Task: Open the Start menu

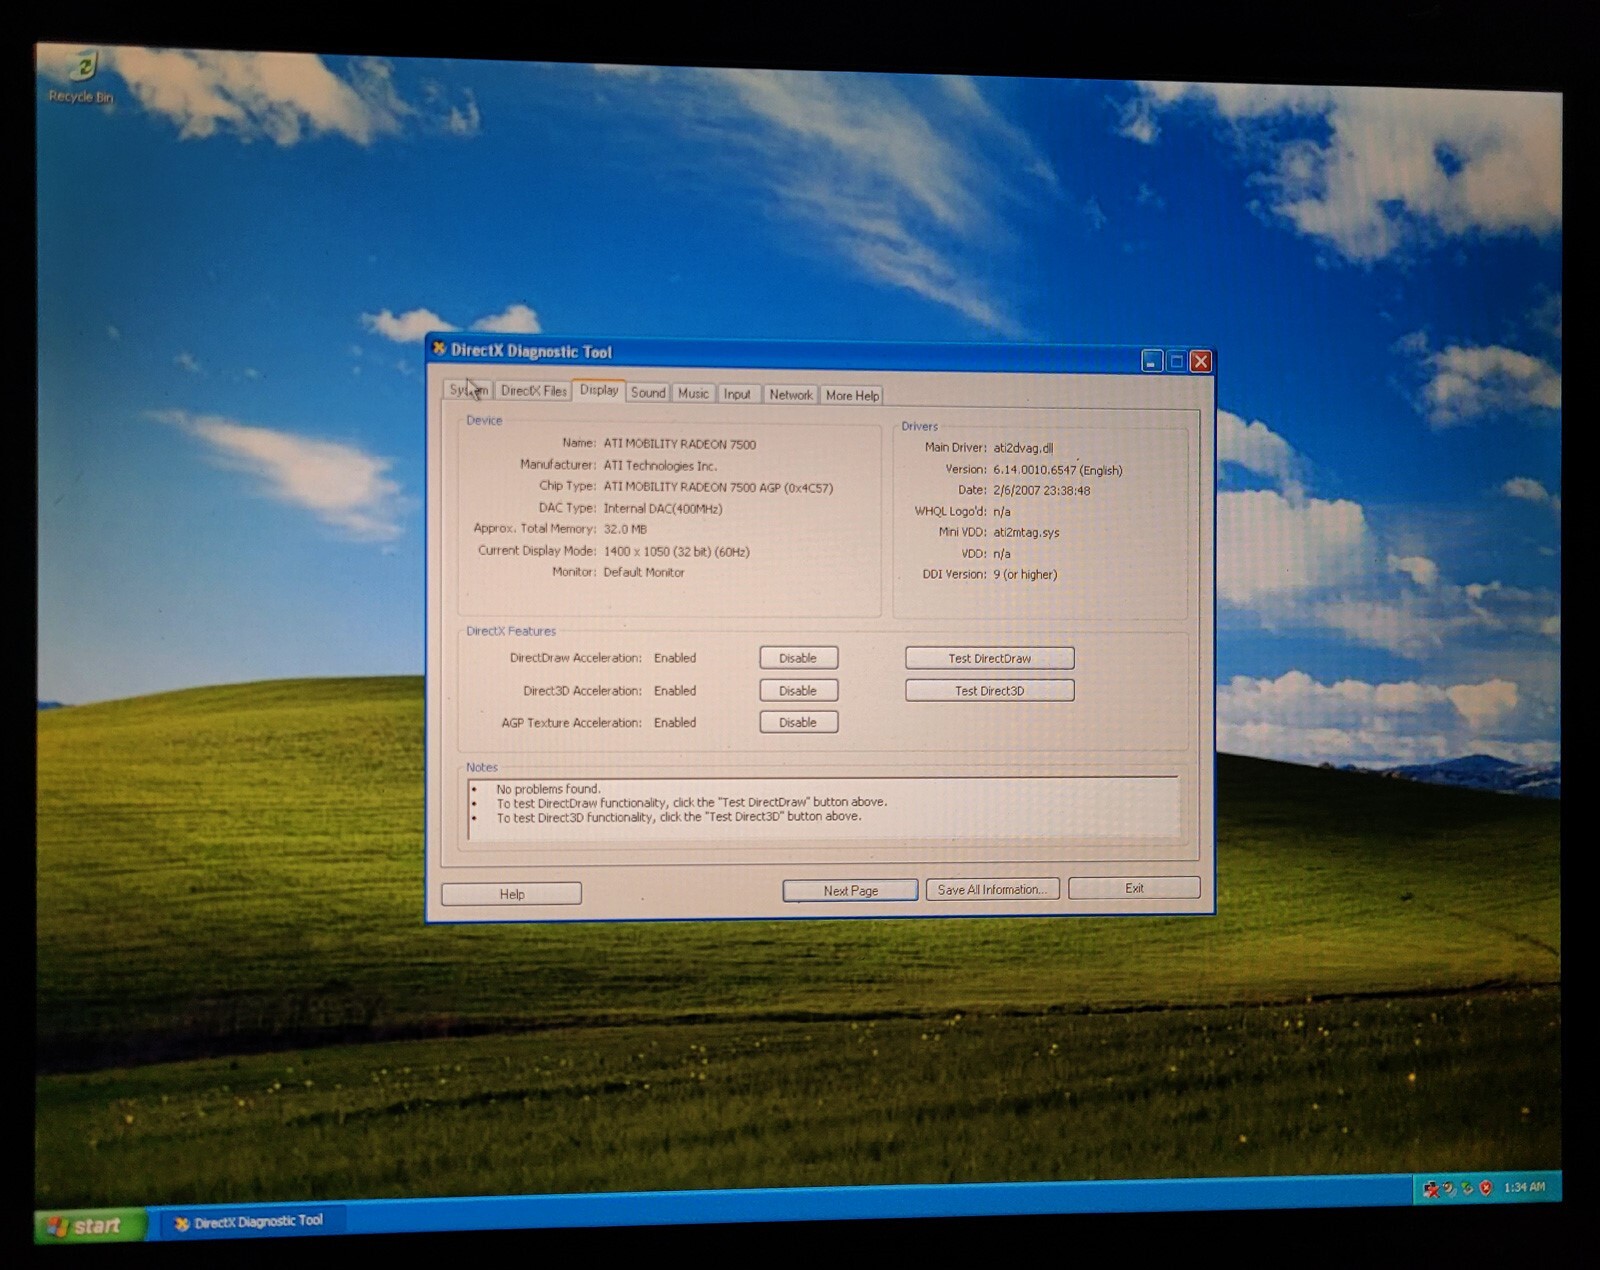Action: [91, 1225]
